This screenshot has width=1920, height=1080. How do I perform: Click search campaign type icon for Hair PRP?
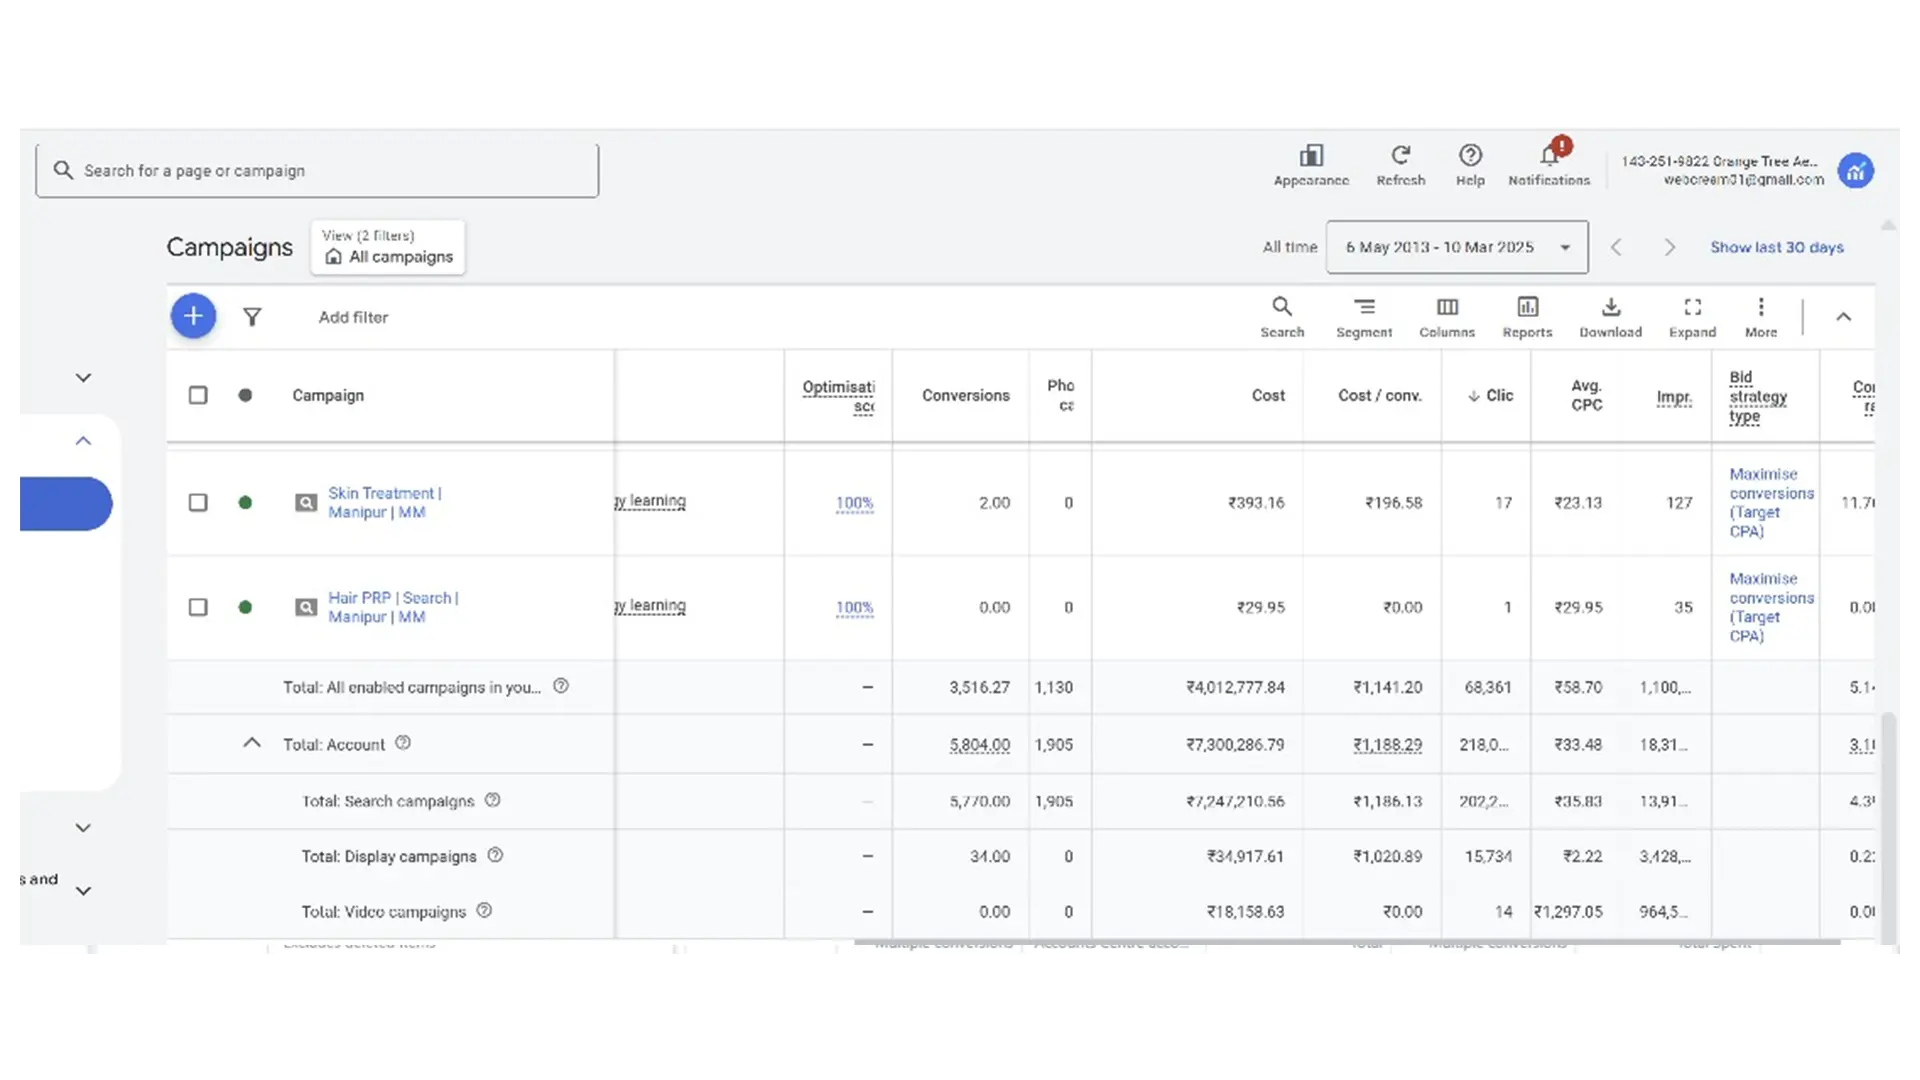tap(306, 607)
